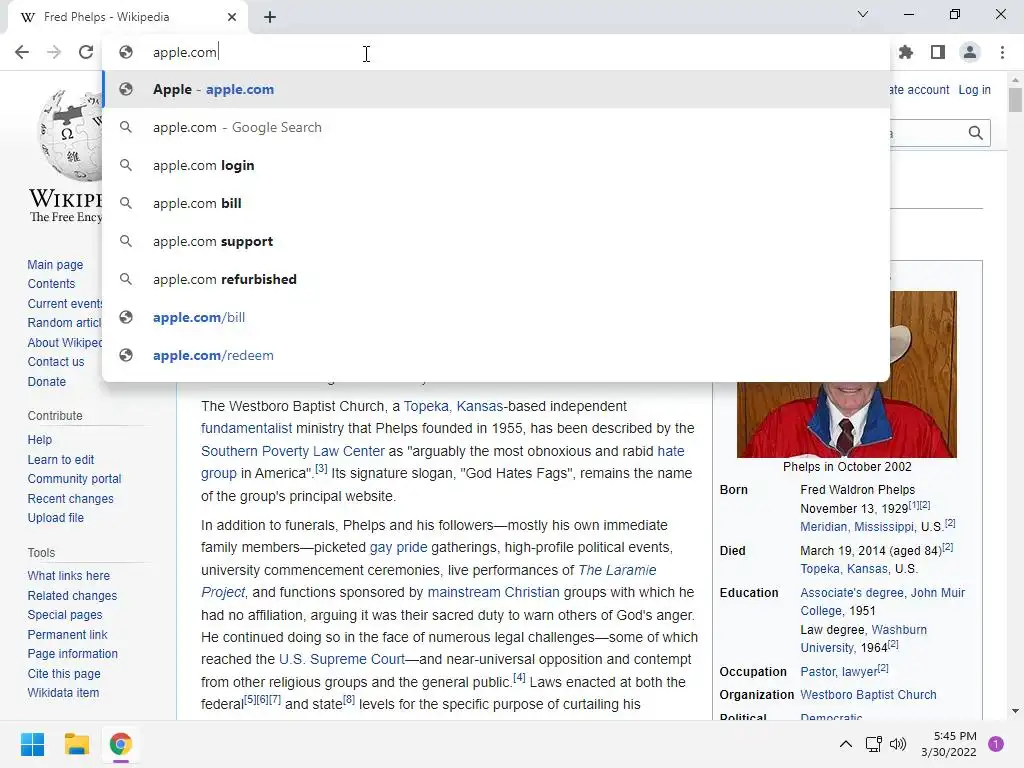1024x768 pixels.
Task: Follow Southern Poverty Law Center link
Action: (x=293, y=451)
